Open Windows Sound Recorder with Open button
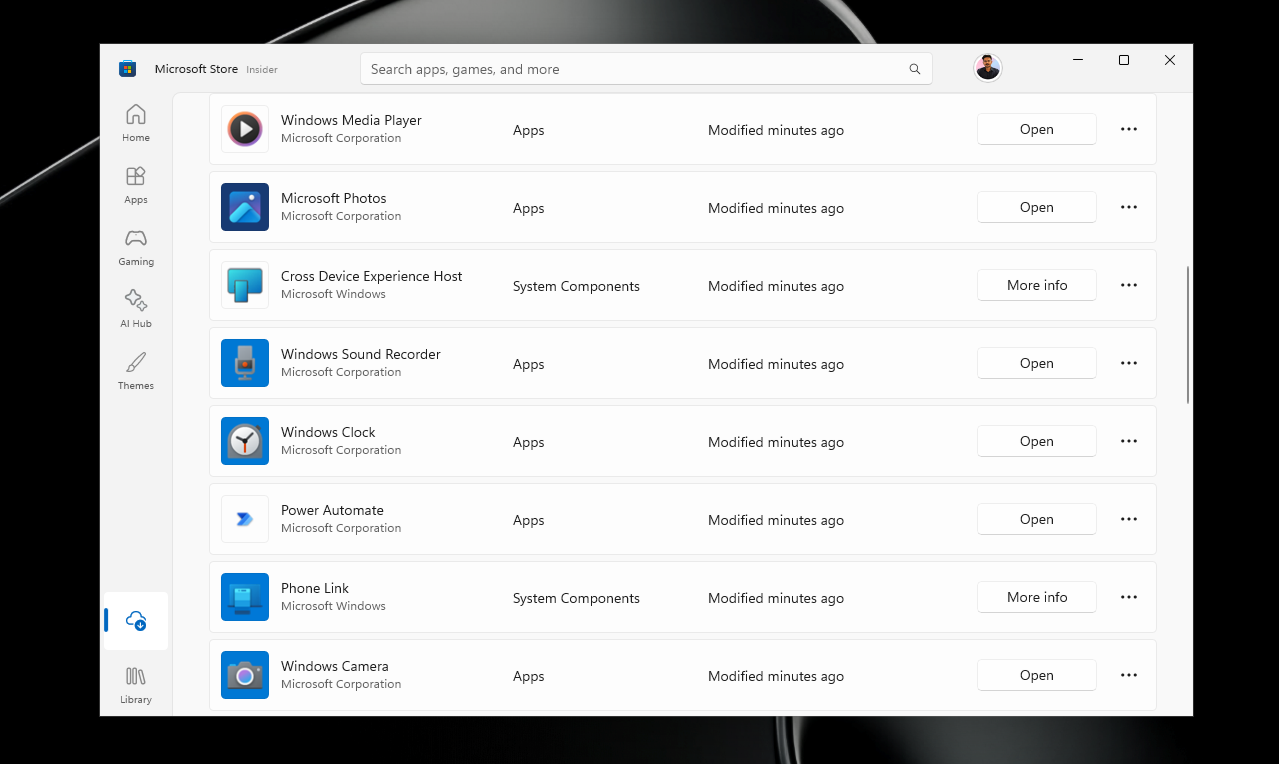Image resolution: width=1279 pixels, height=764 pixels. [x=1037, y=363]
